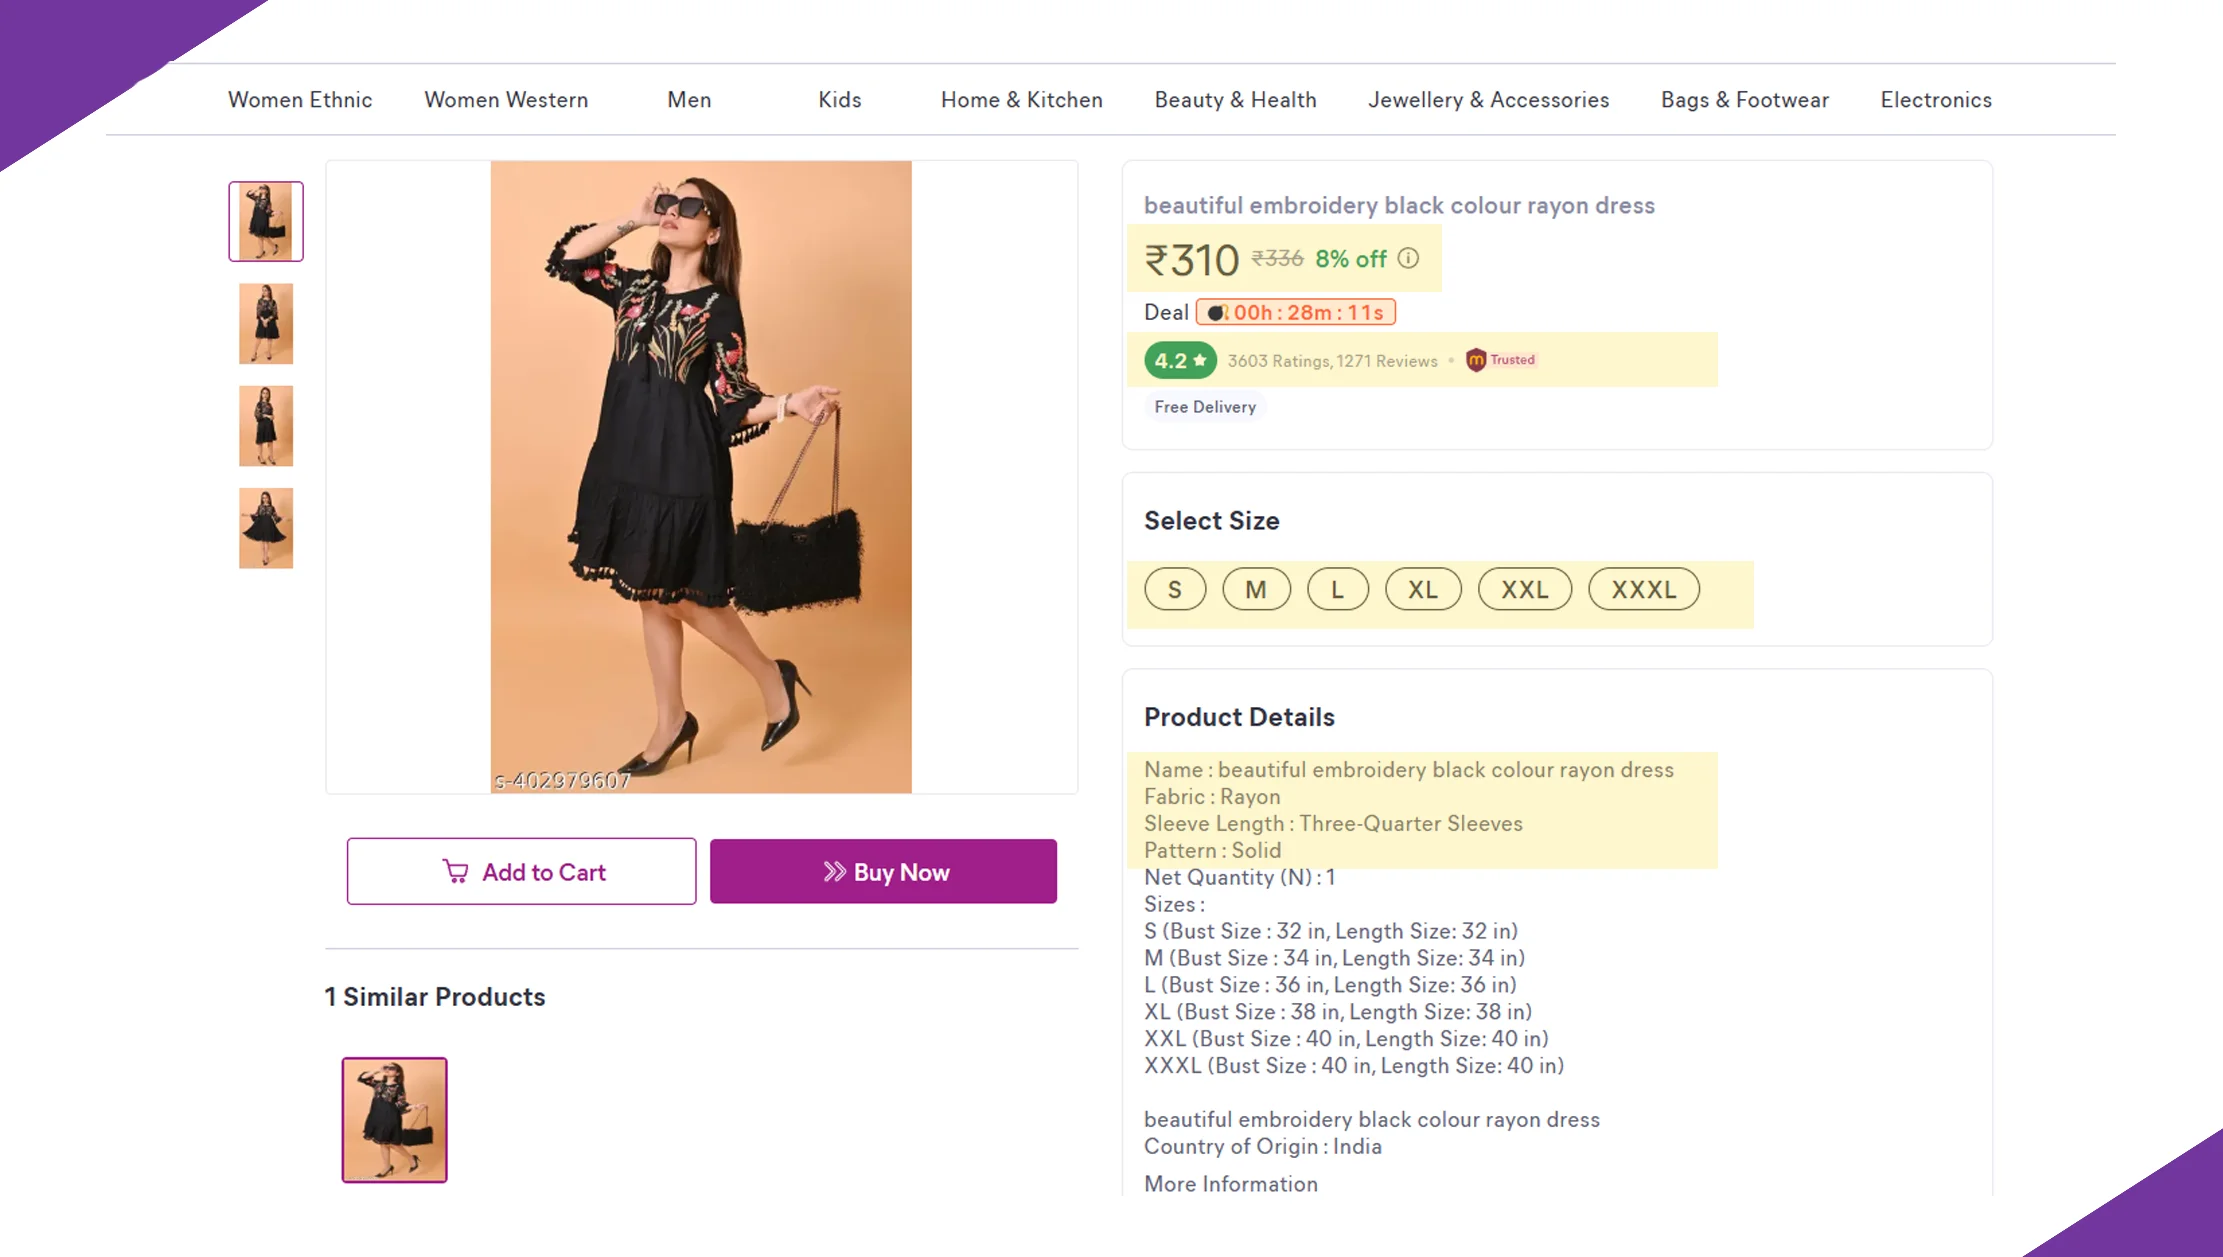Open the Electronics category menu

pos(1935,100)
